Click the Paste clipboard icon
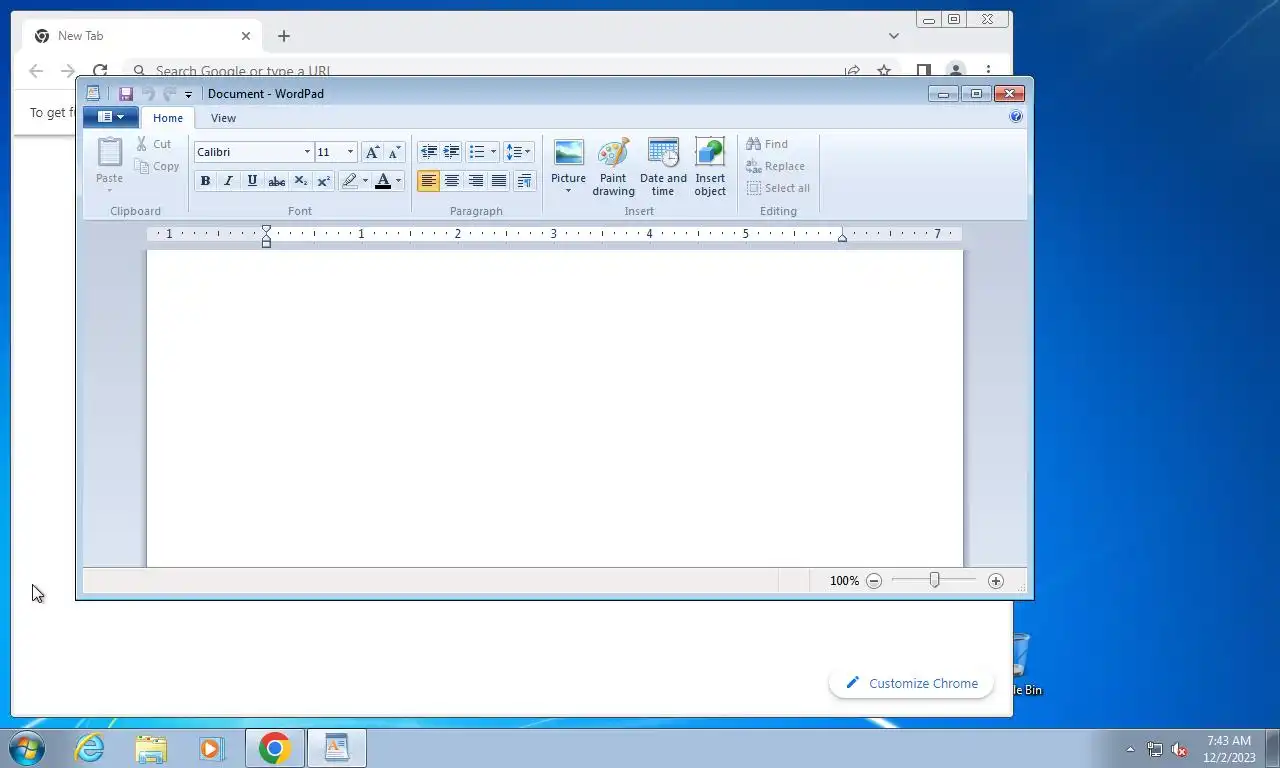Viewport: 1280px width, 768px height. click(x=109, y=153)
